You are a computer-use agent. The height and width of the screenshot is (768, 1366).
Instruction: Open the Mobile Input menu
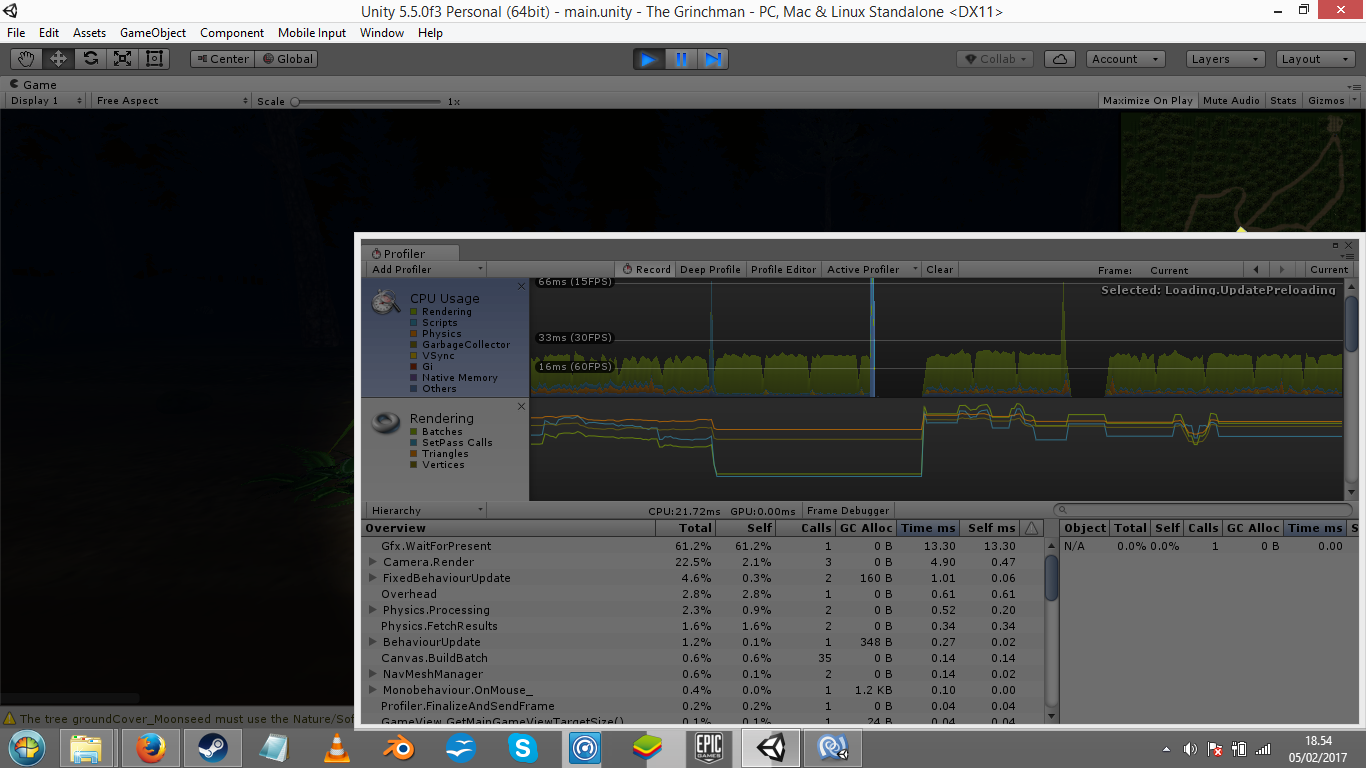[x=312, y=33]
